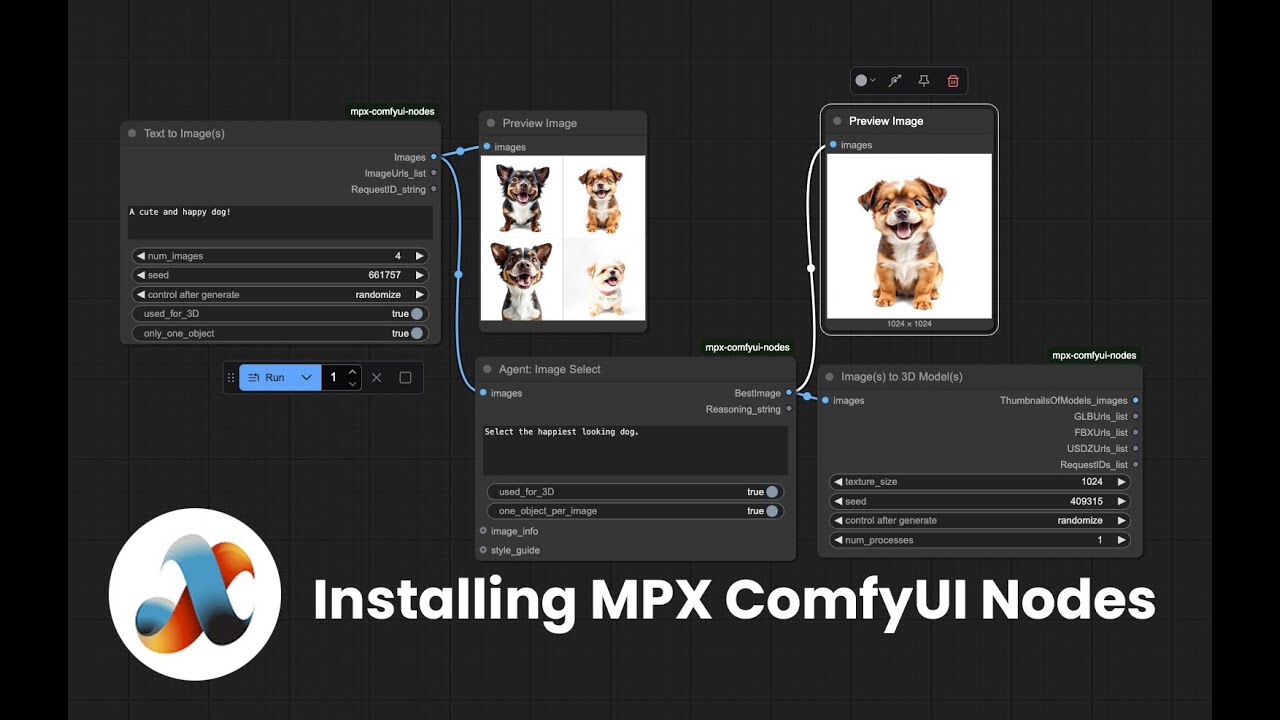
Task: Increment the batch count spinner up arrow
Action: click(x=352, y=372)
